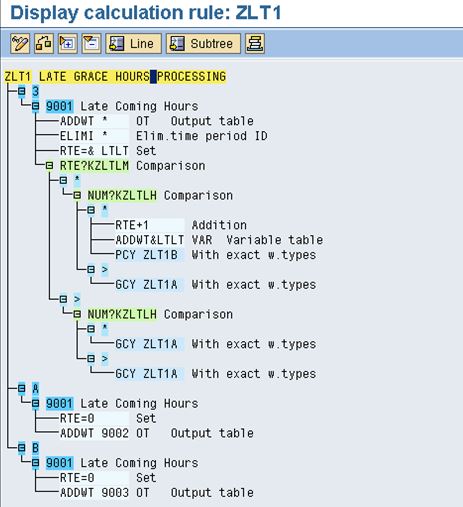This screenshot has width=463, height=507.
Task: Click the Expand subtree toolbar icon
Action: coord(68,43)
